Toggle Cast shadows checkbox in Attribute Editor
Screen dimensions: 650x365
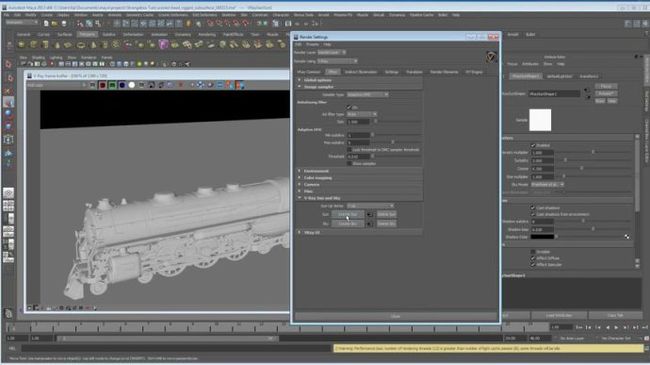pyautogui.click(x=533, y=208)
